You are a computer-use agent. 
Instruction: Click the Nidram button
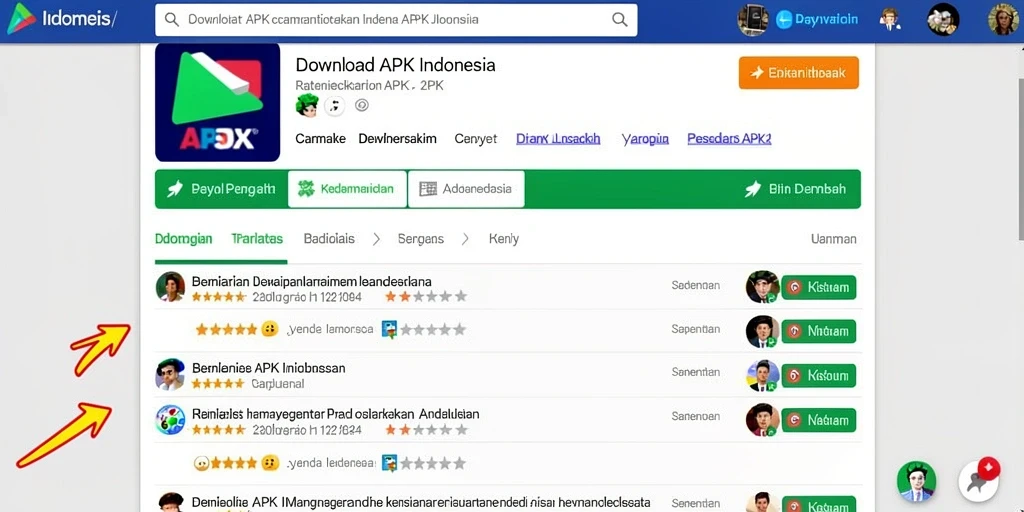[819, 331]
